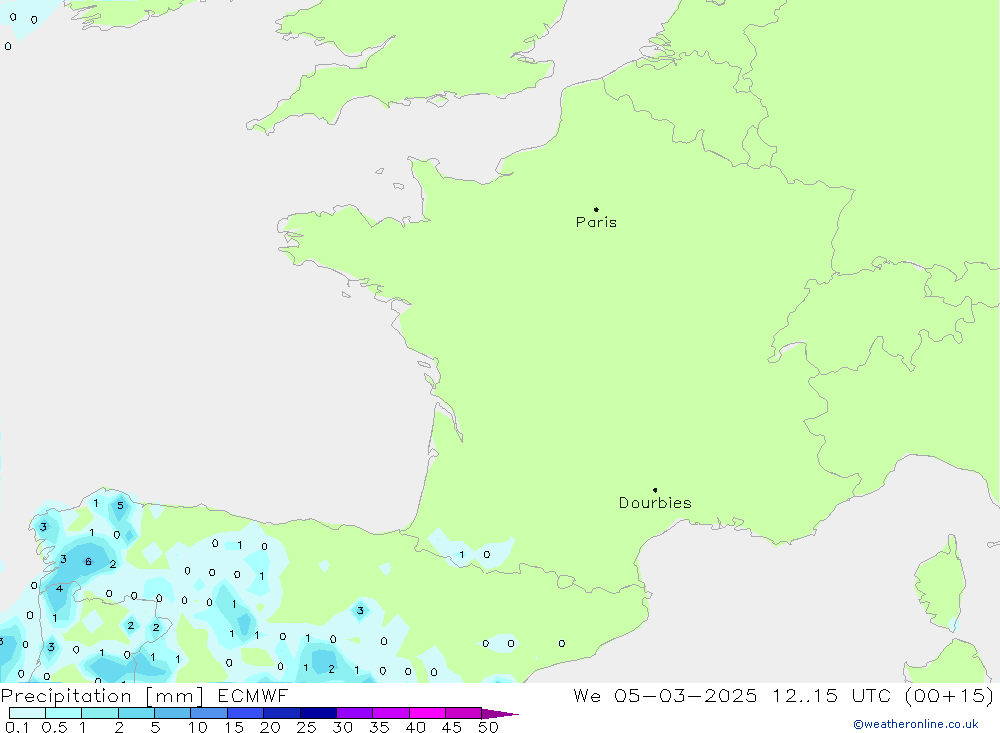1000x733 pixels.
Task: Click the 'Precipitation [mm]' title text
Action: tap(102, 696)
